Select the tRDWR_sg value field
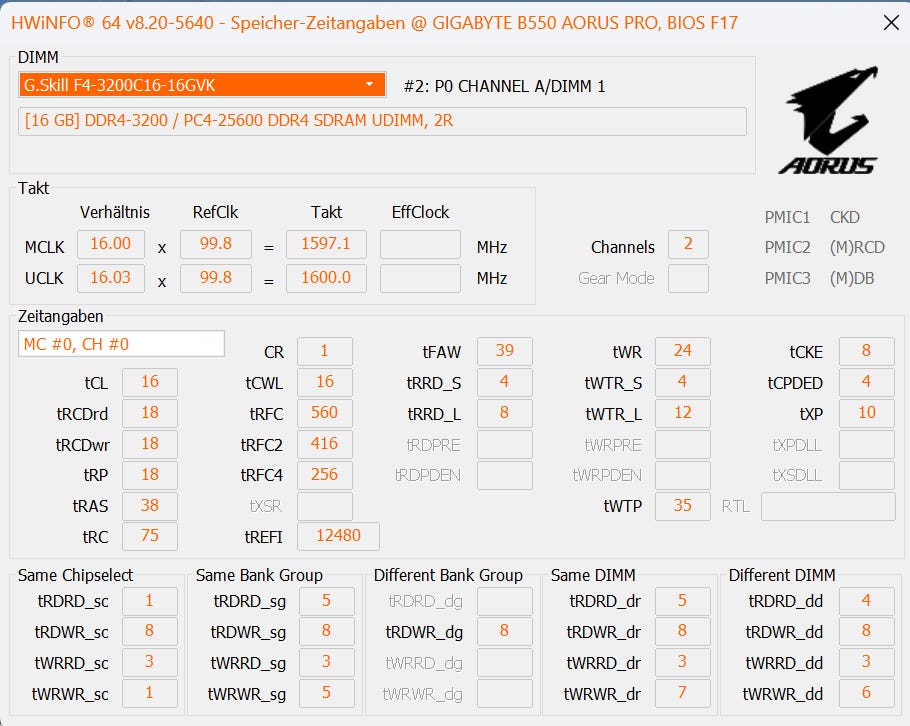The width and height of the screenshot is (910, 726). pos(327,632)
